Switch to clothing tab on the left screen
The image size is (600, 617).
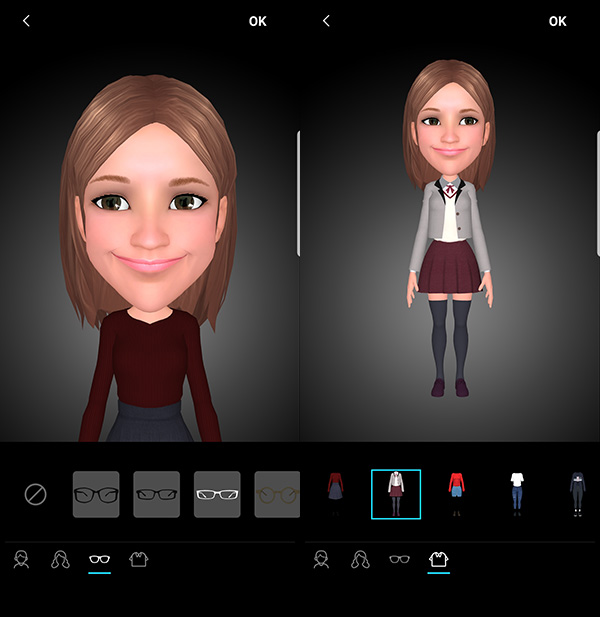point(139,560)
